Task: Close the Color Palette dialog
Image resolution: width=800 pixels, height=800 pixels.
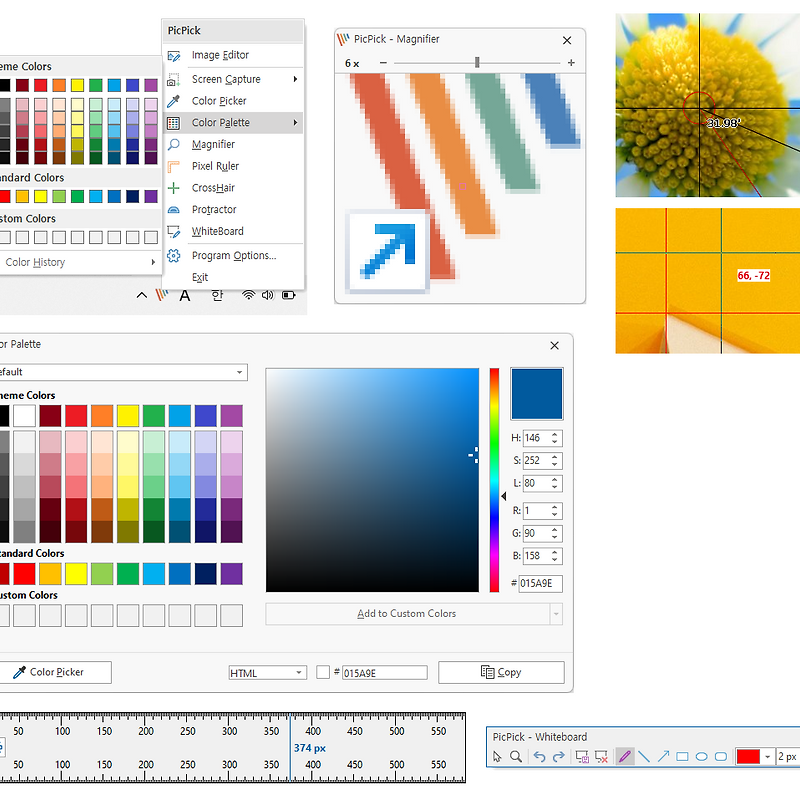Action: (555, 345)
